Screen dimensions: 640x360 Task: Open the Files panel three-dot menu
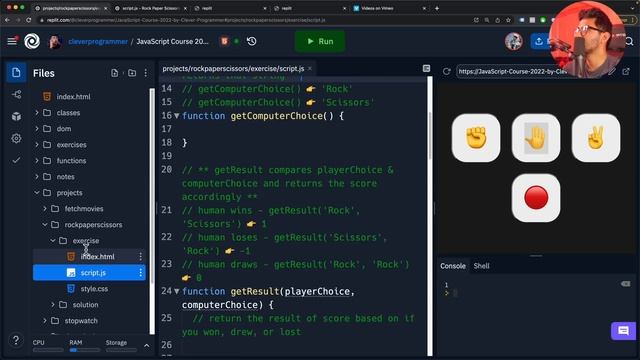click(146, 73)
